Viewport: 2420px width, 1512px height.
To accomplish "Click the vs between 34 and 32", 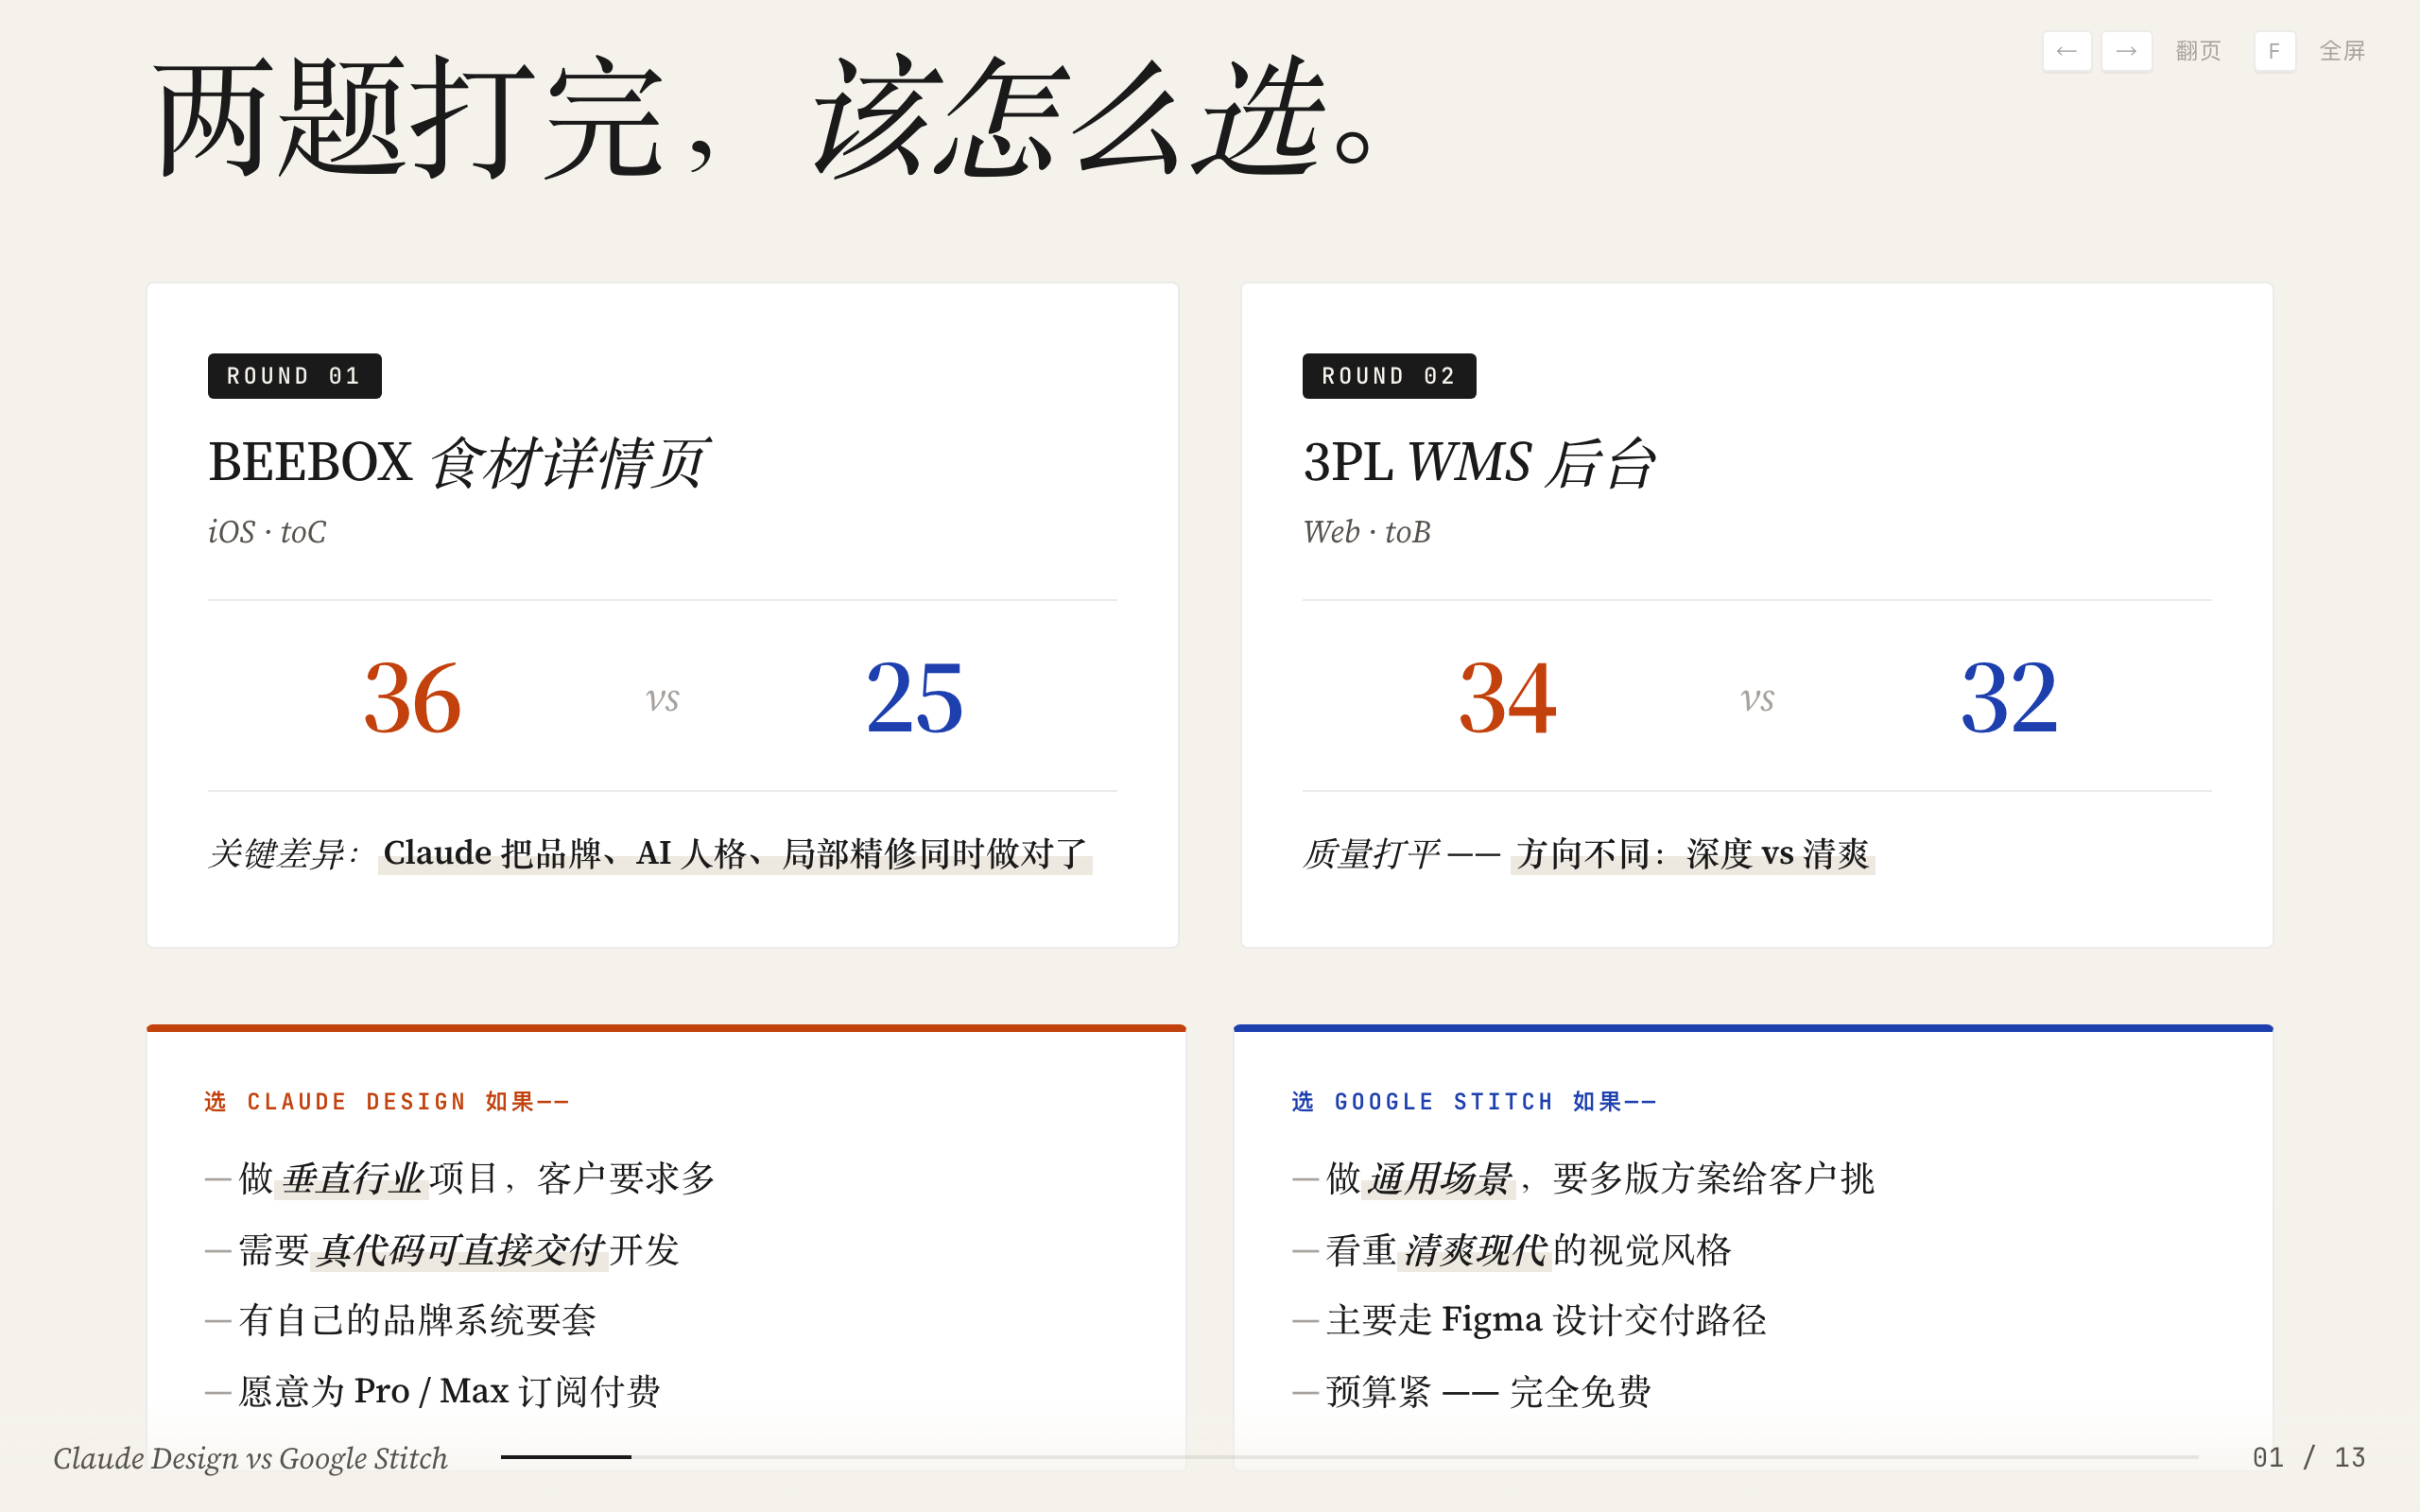I will [1757, 700].
